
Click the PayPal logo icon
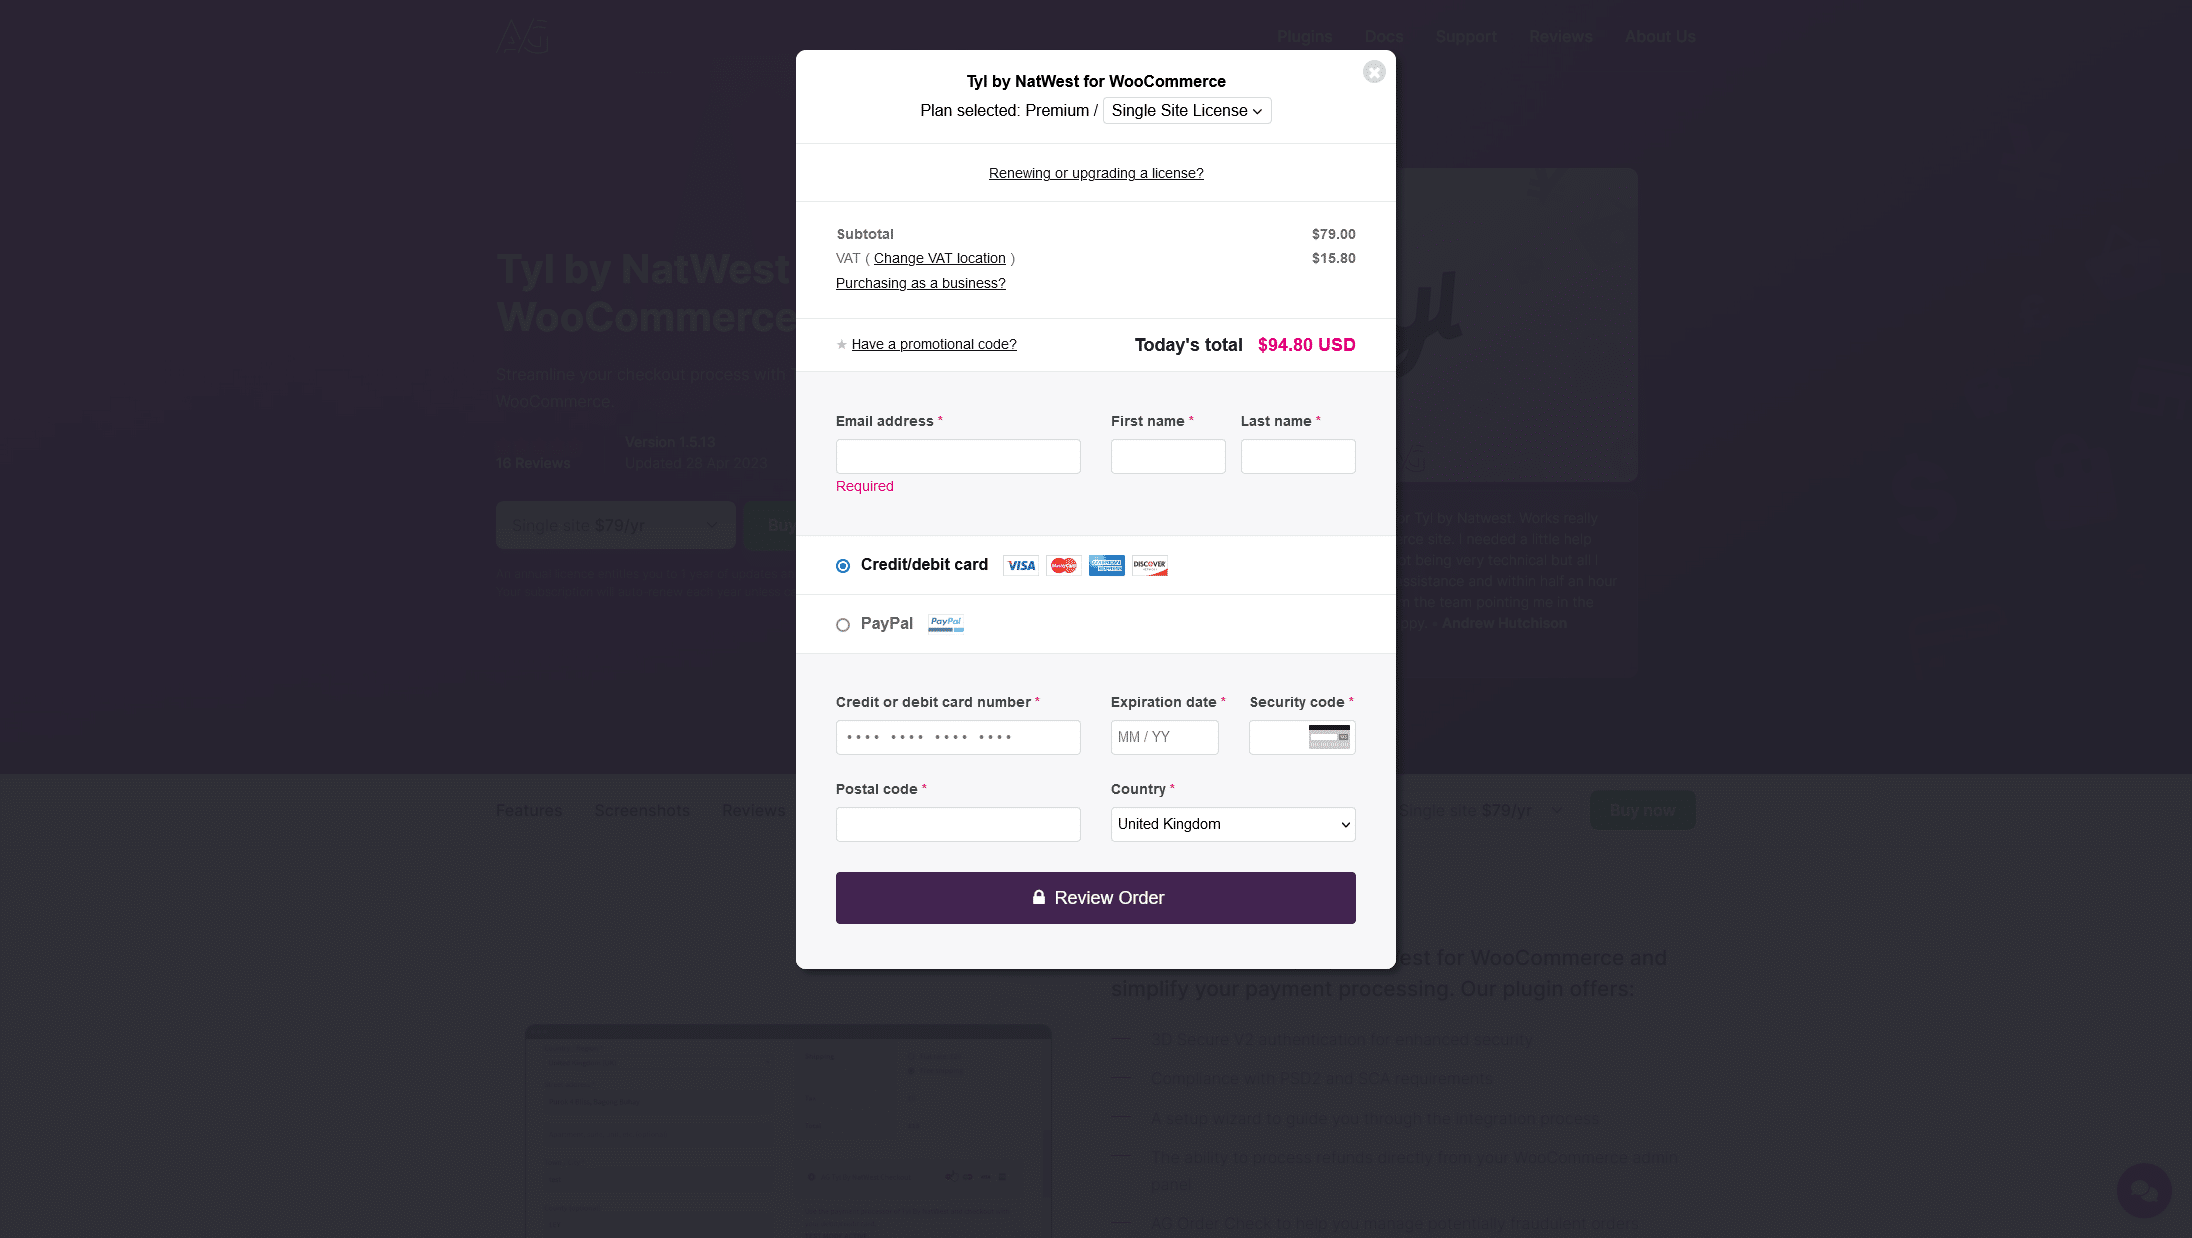tap(946, 623)
